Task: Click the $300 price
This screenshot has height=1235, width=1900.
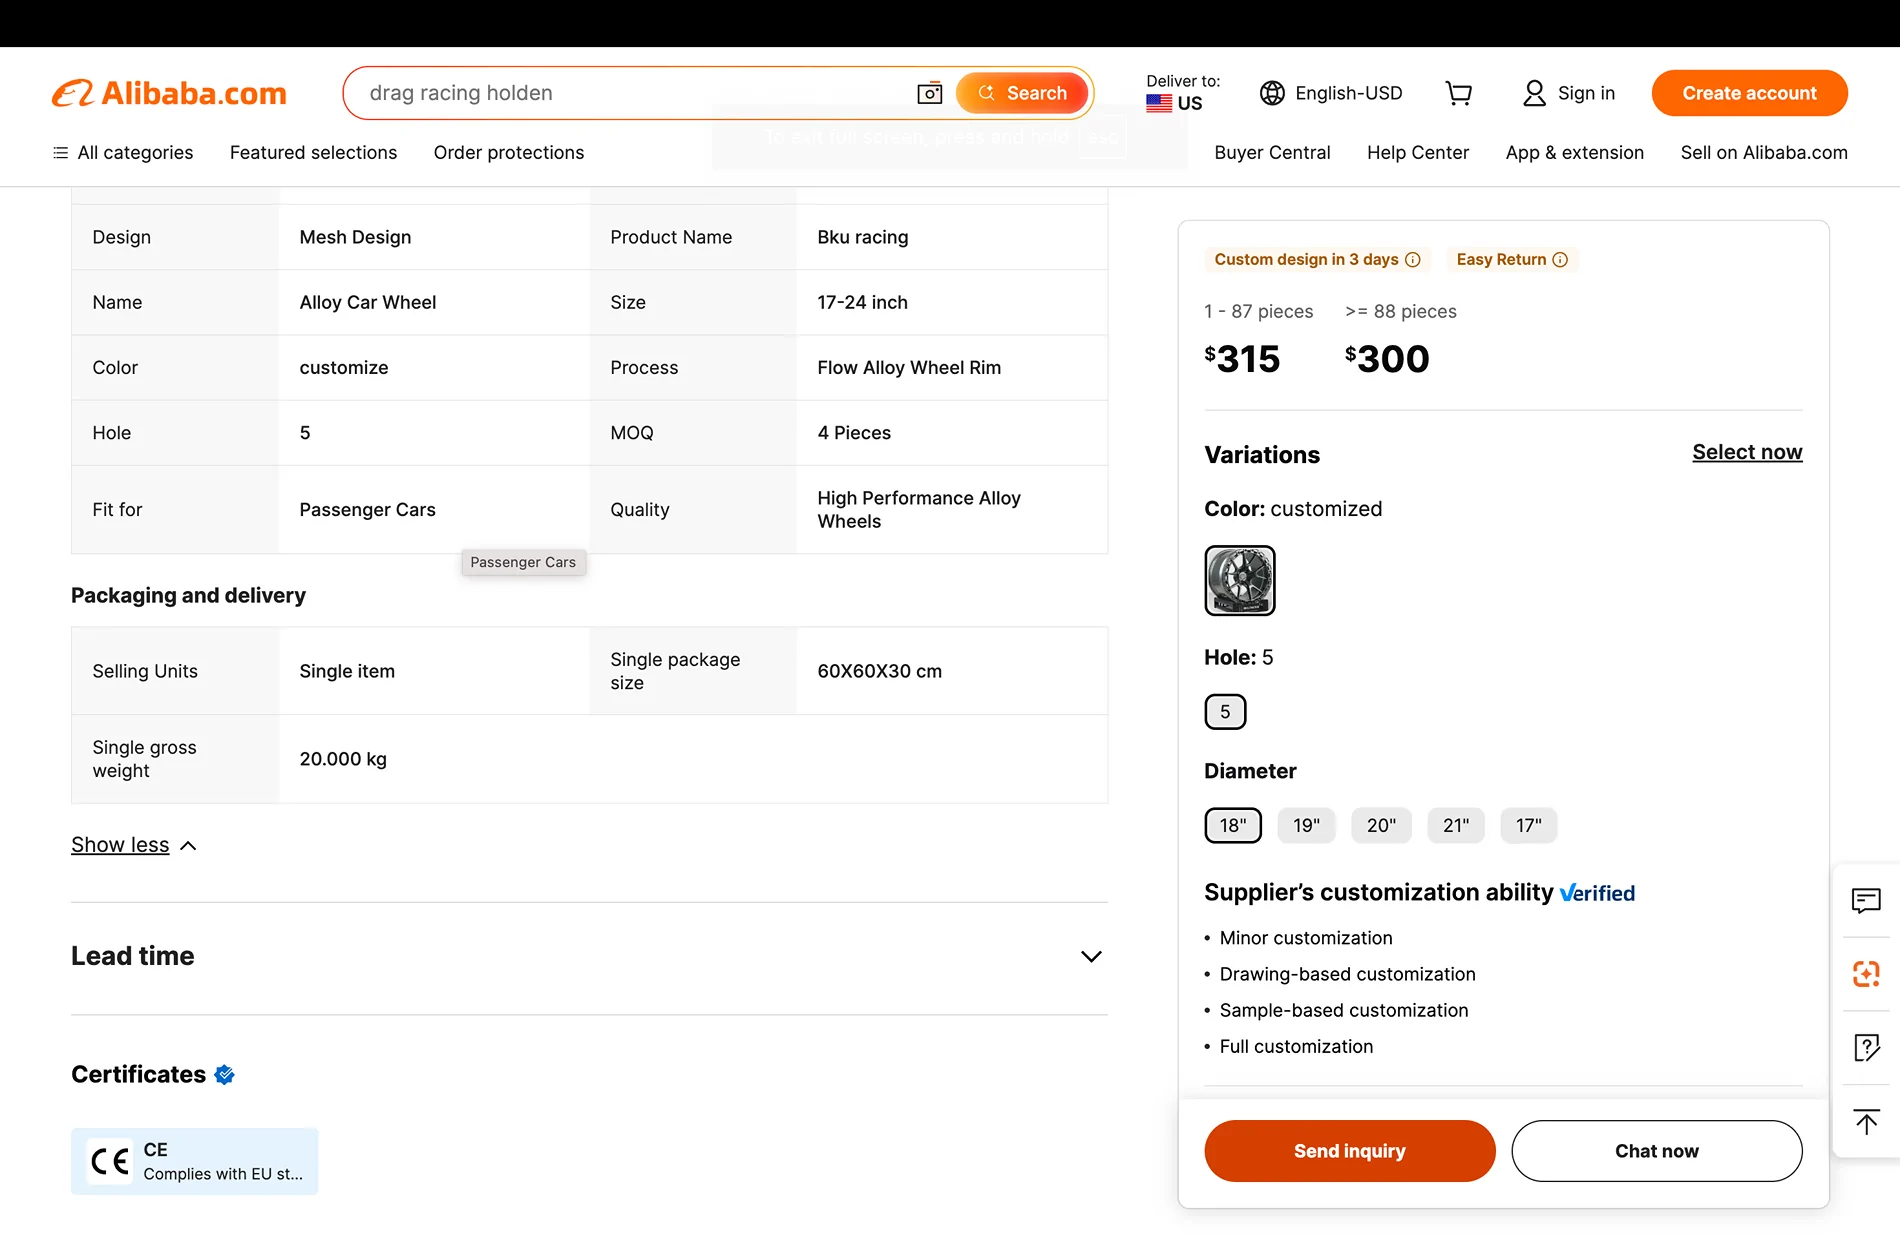Action: point(1387,359)
